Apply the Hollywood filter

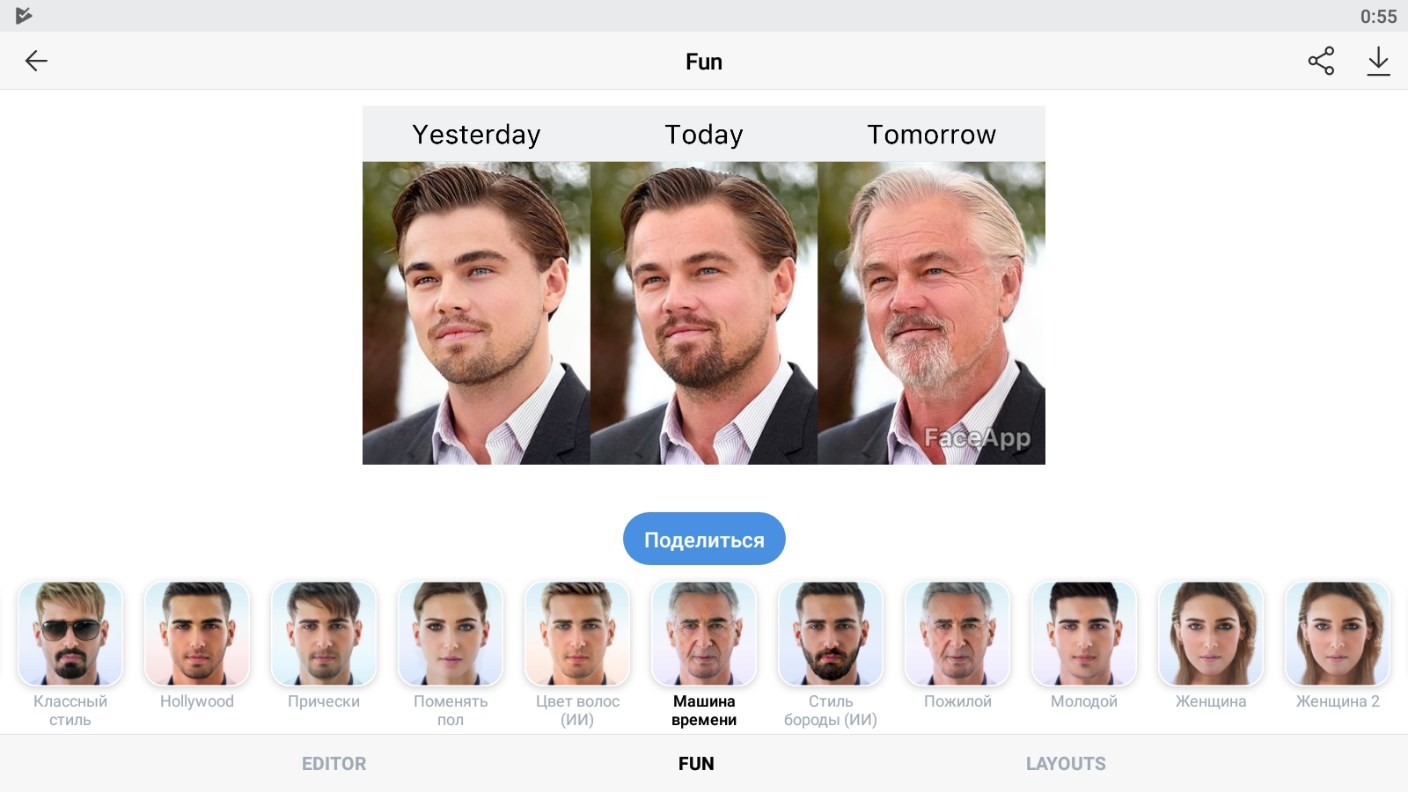pos(197,634)
